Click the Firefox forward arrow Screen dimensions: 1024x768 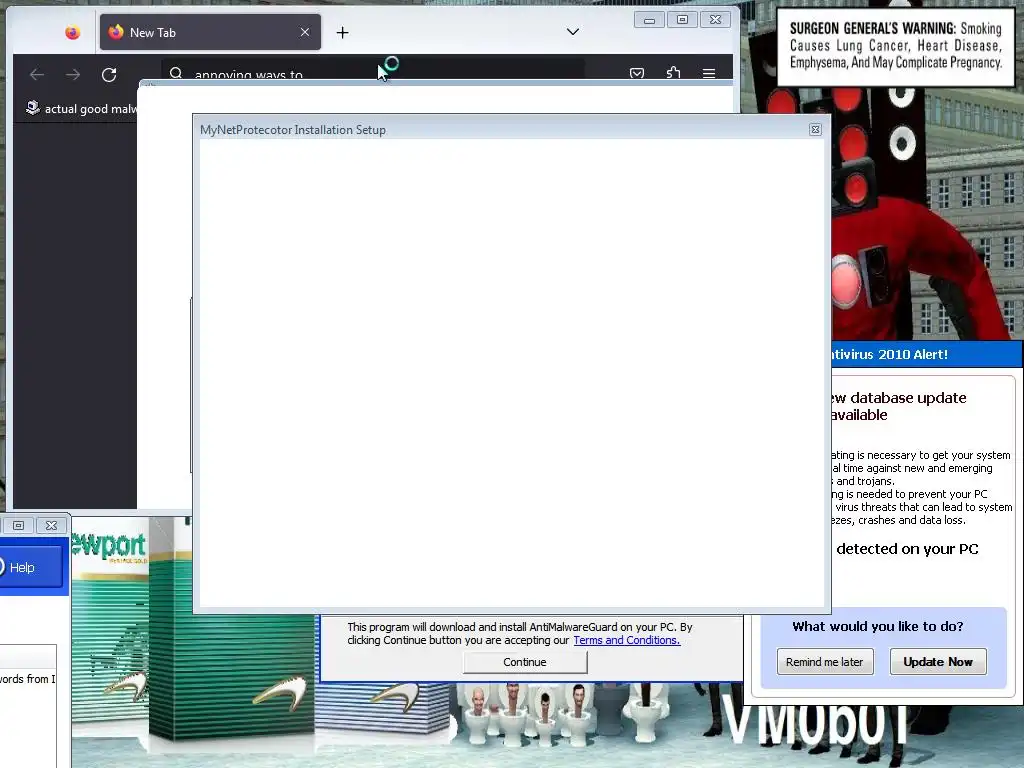pyautogui.click(x=72, y=74)
